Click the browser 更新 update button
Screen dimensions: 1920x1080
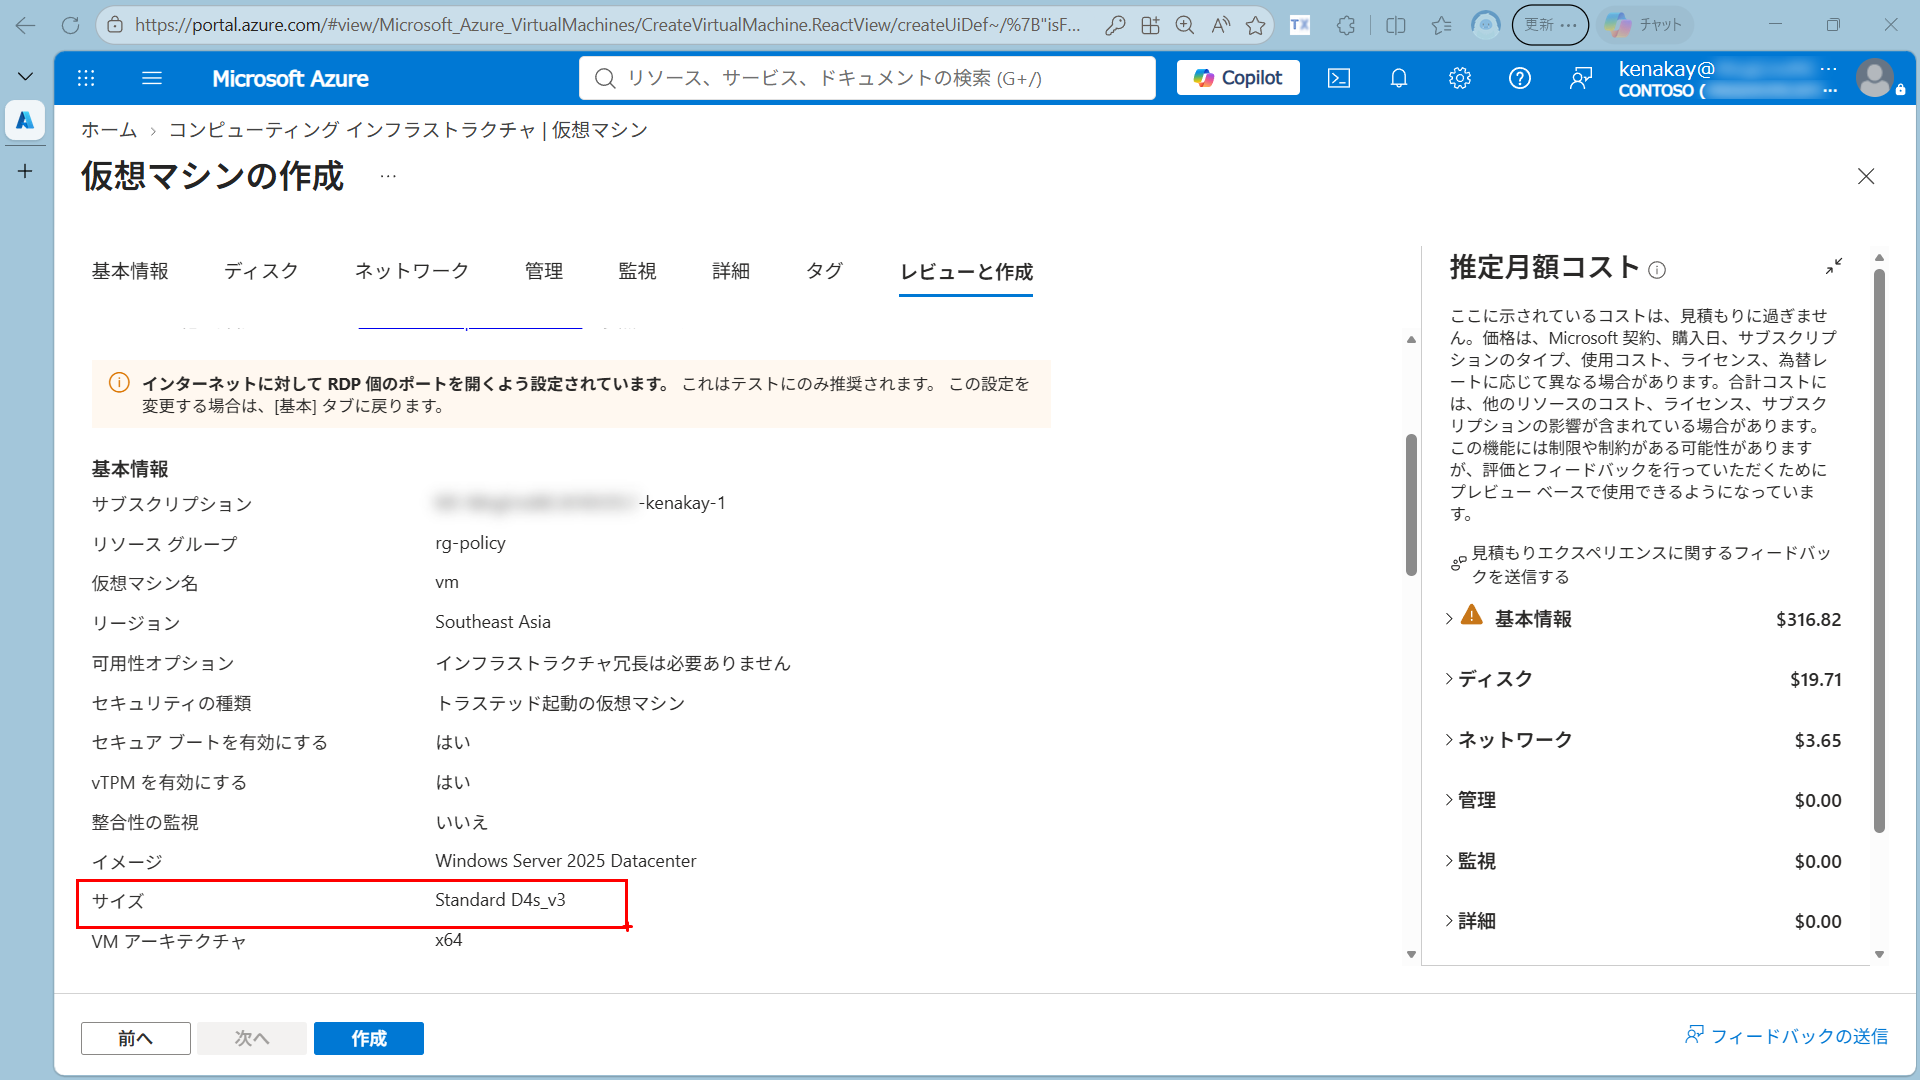tap(1550, 25)
